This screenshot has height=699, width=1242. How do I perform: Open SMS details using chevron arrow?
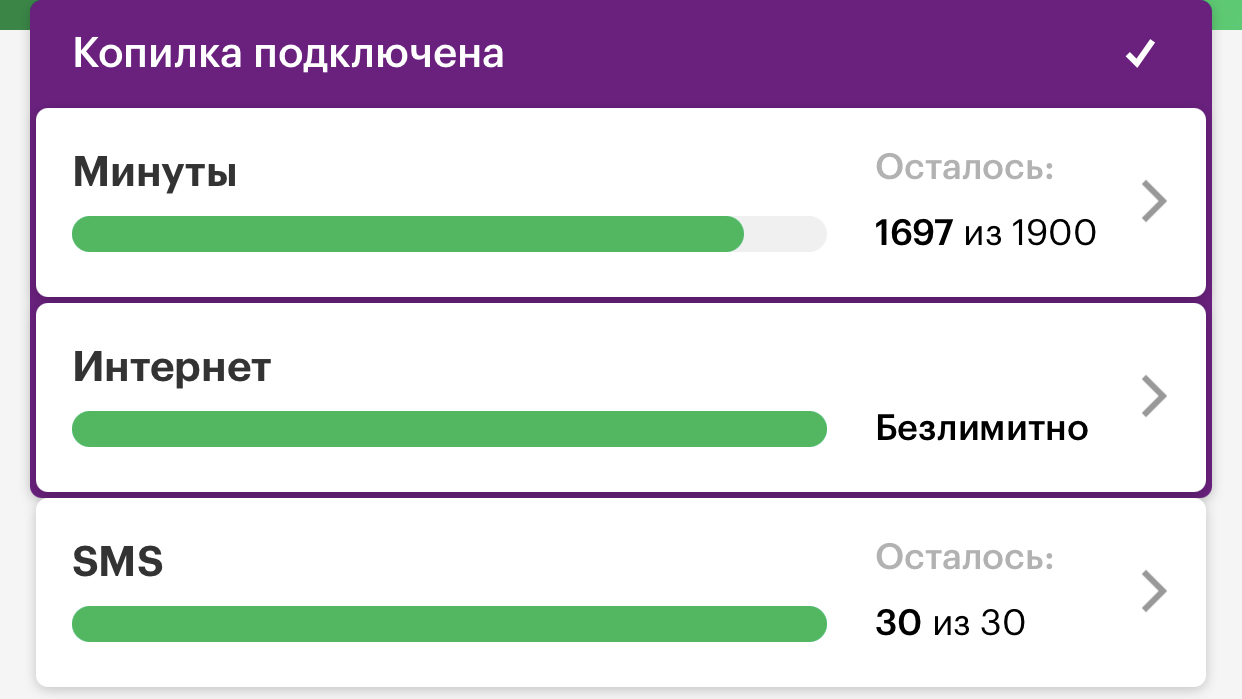(1154, 590)
